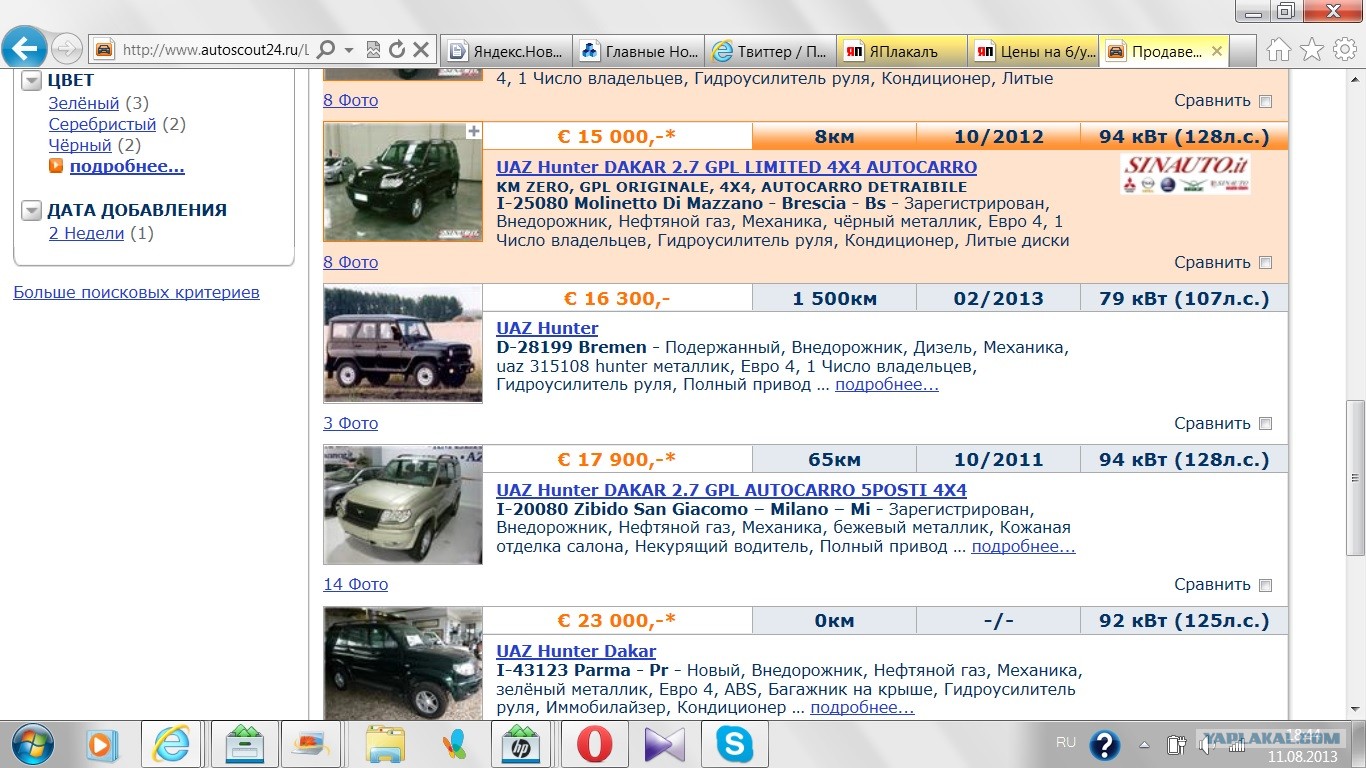The width and height of the screenshot is (1366, 768).
Task: Click the plus icon on the black UAZ photo
Action: [x=474, y=131]
